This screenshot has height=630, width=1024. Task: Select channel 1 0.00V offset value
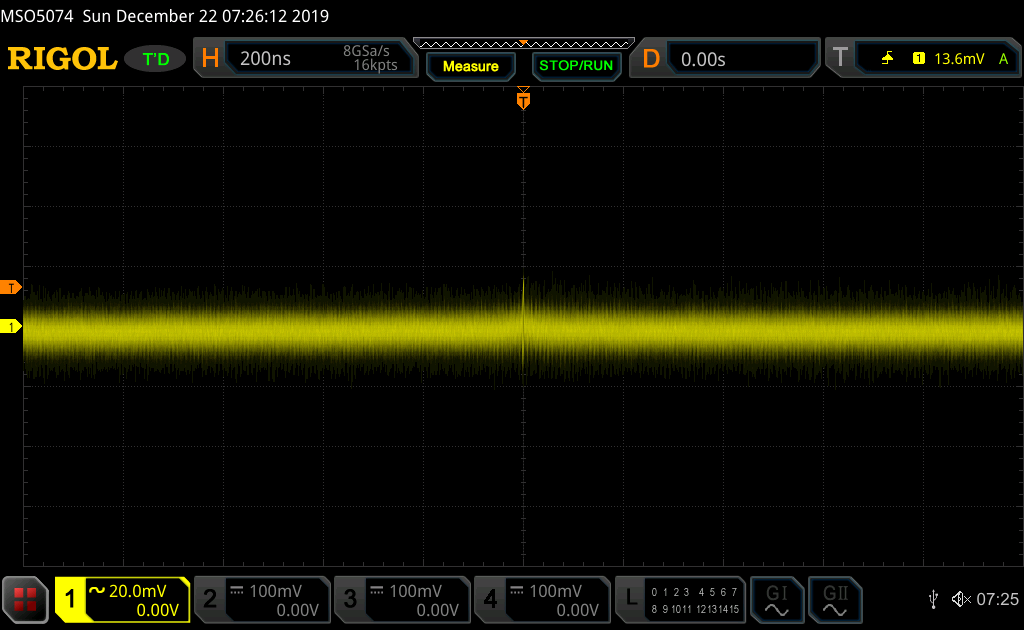pos(157,610)
